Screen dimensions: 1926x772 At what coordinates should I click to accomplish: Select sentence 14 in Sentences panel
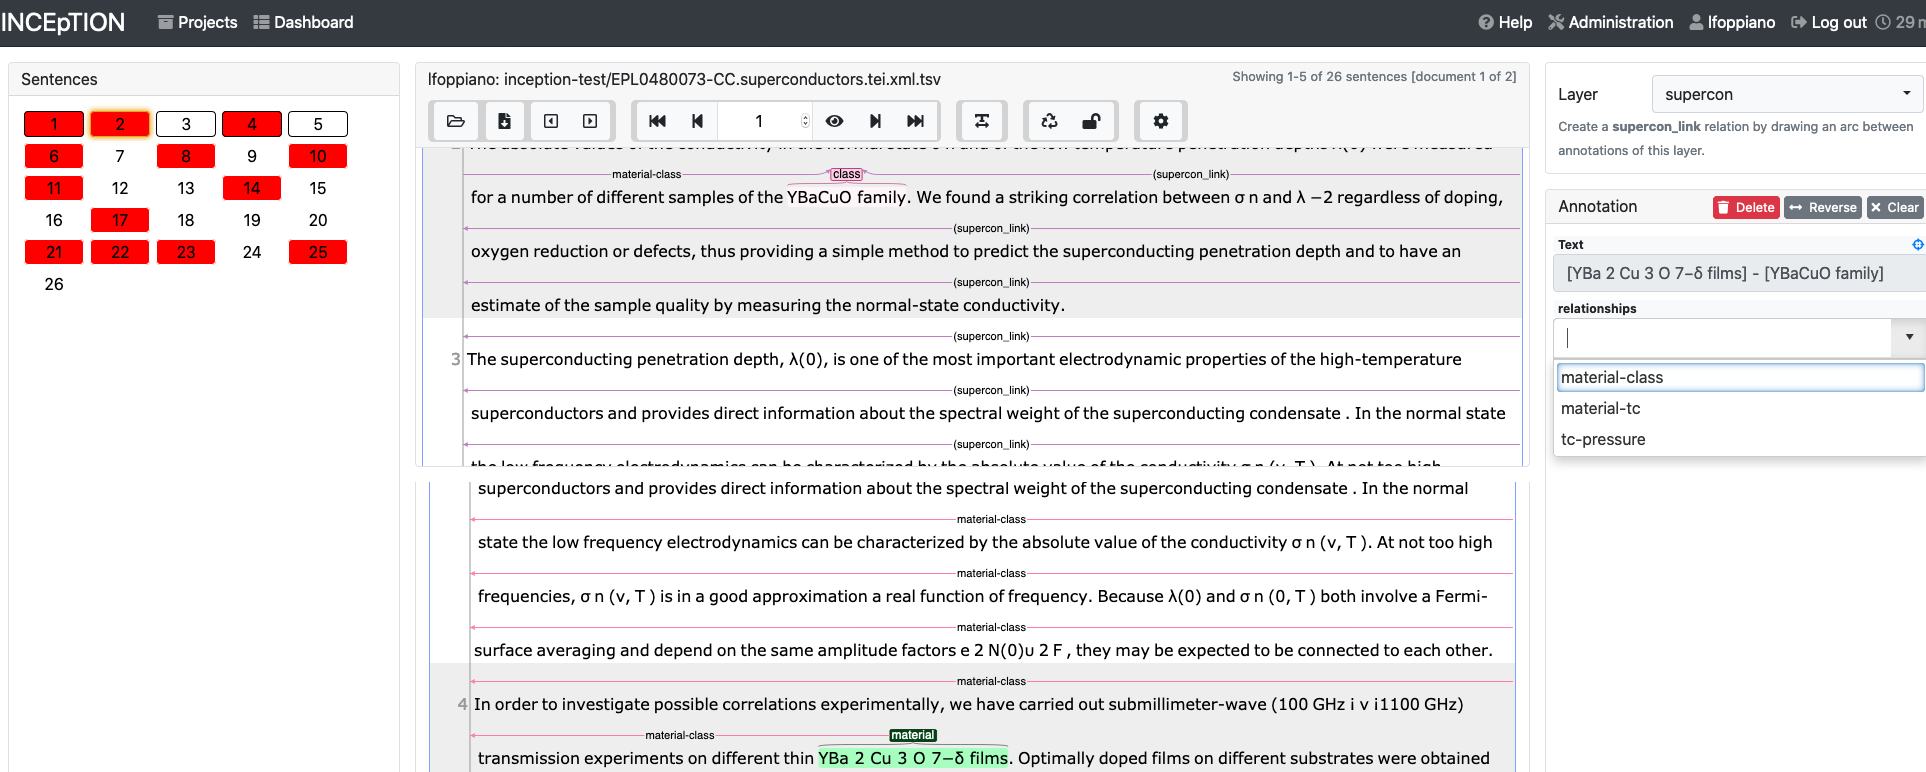click(x=252, y=188)
